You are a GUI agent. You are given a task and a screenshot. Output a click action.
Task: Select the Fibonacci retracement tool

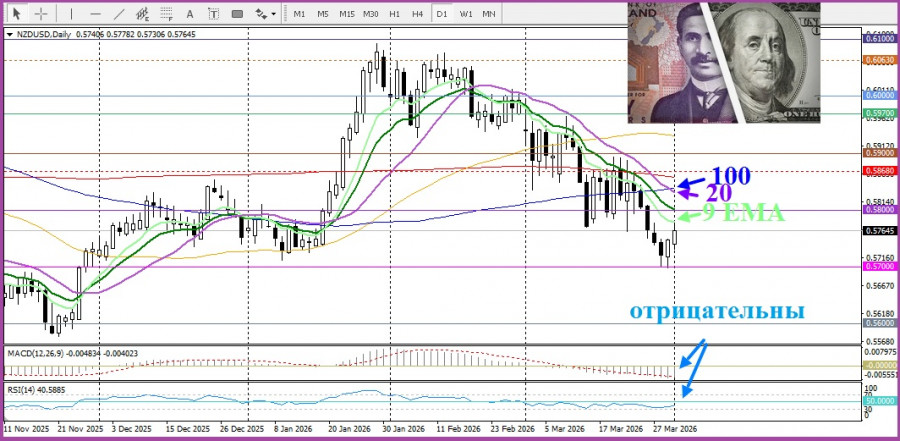166,13
